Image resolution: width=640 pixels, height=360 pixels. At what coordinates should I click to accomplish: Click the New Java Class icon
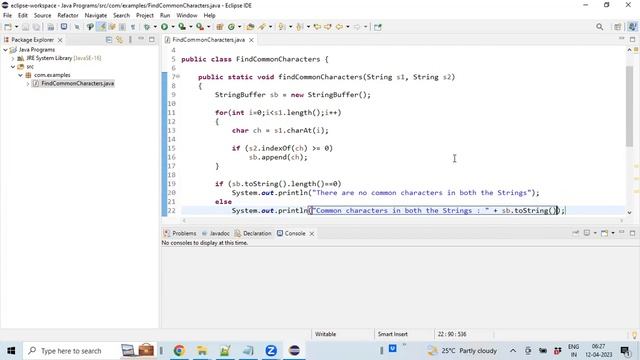pos(231,27)
